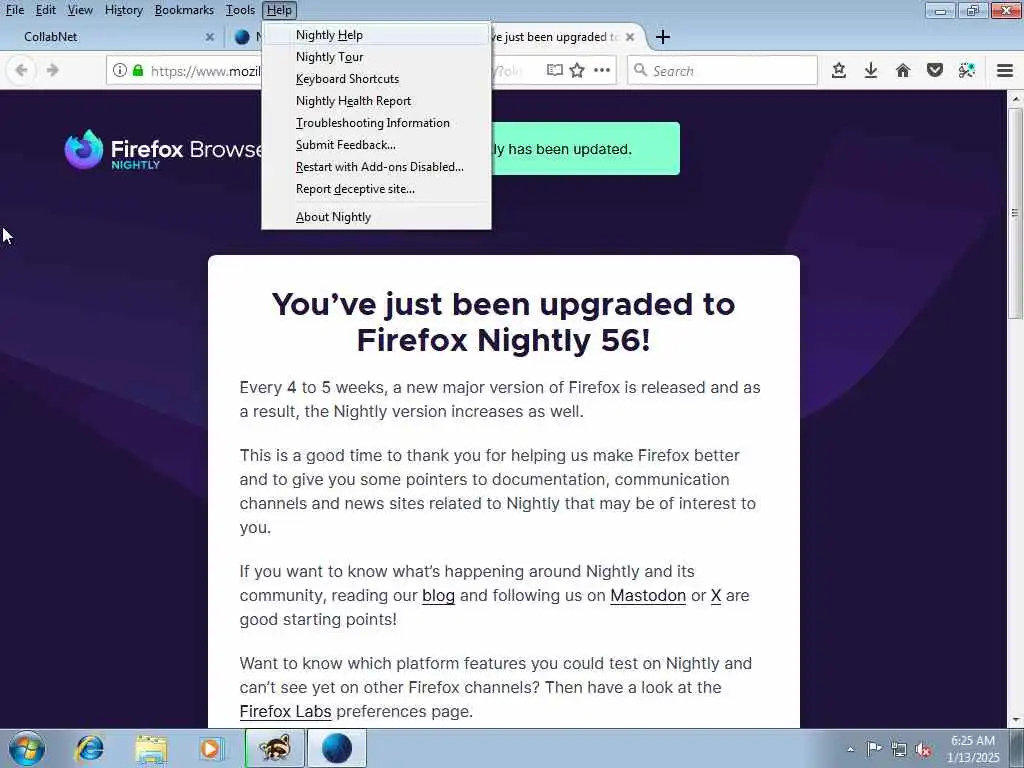1024x768 pixels.
Task: Open a new tab with plus button
Action: pyautogui.click(x=663, y=37)
